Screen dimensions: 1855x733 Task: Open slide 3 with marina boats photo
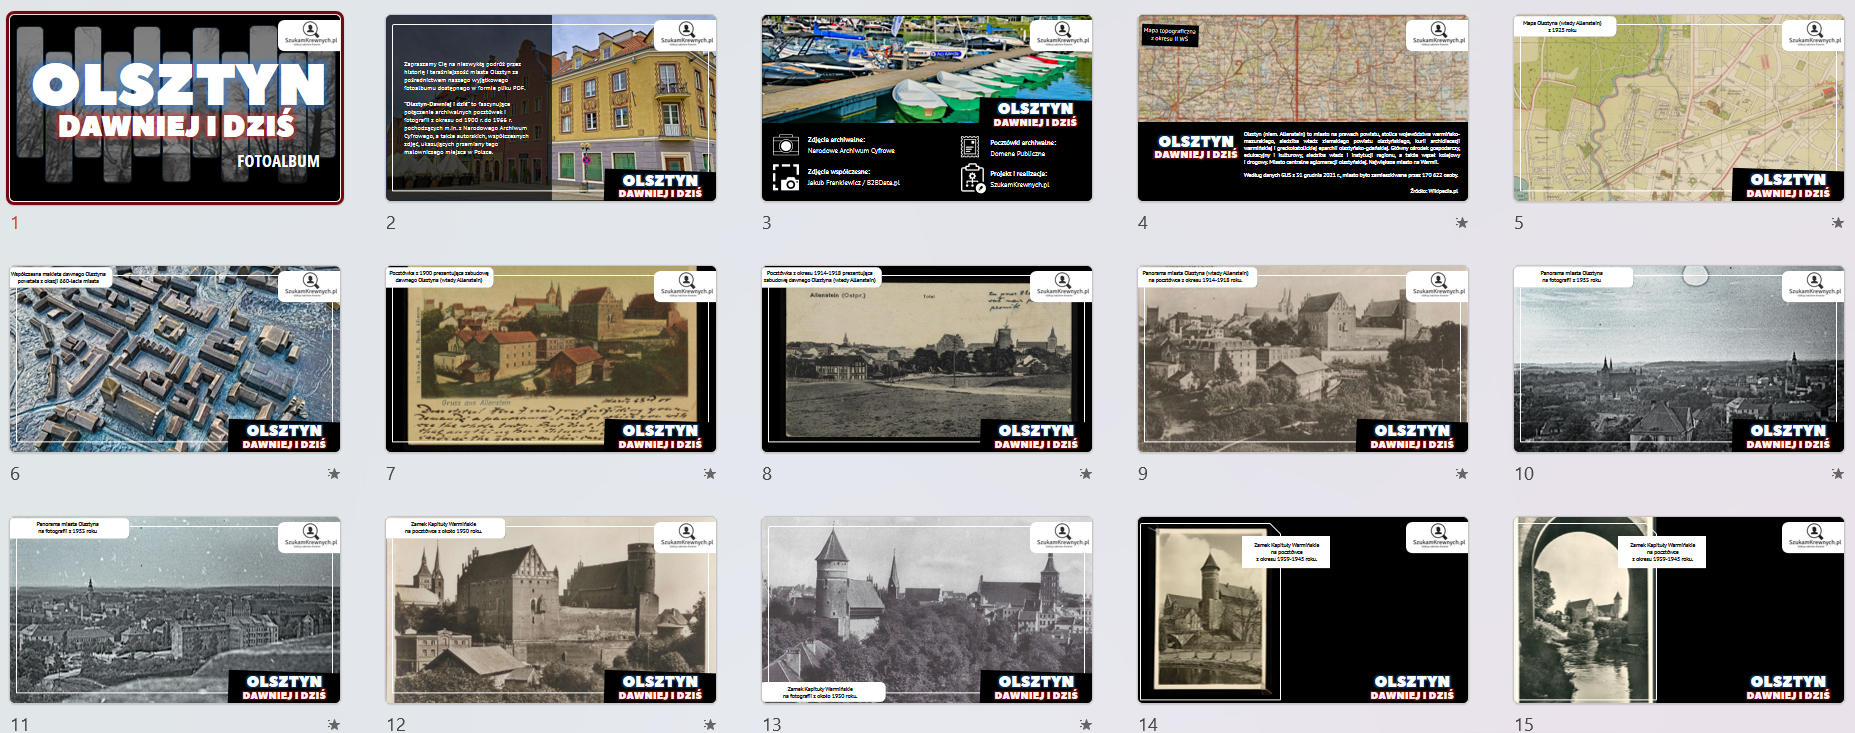927,108
